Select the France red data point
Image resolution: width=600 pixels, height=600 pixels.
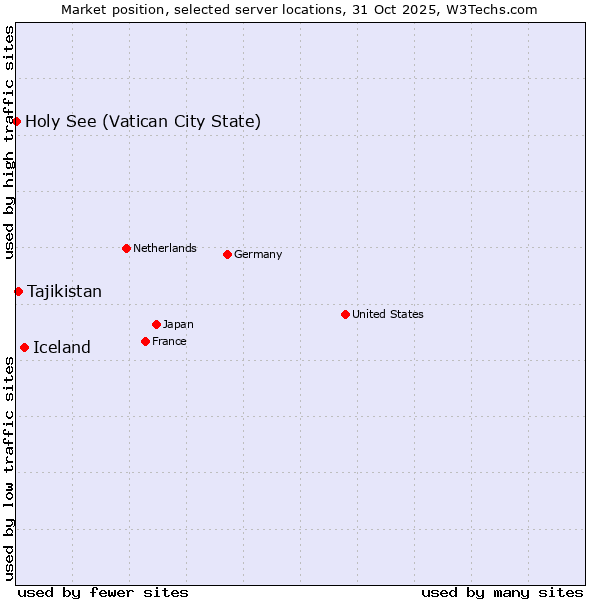pyautogui.click(x=145, y=341)
